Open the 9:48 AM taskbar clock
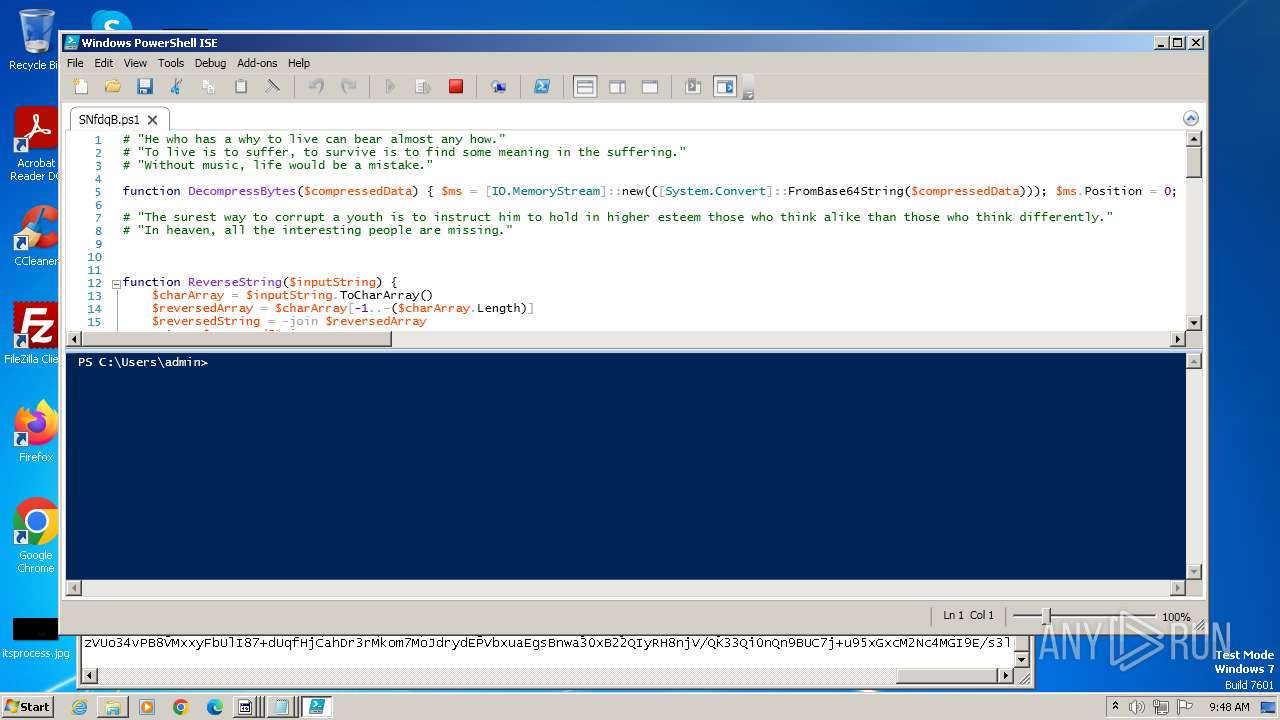The image size is (1280, 720). (x=1229, y=707)
